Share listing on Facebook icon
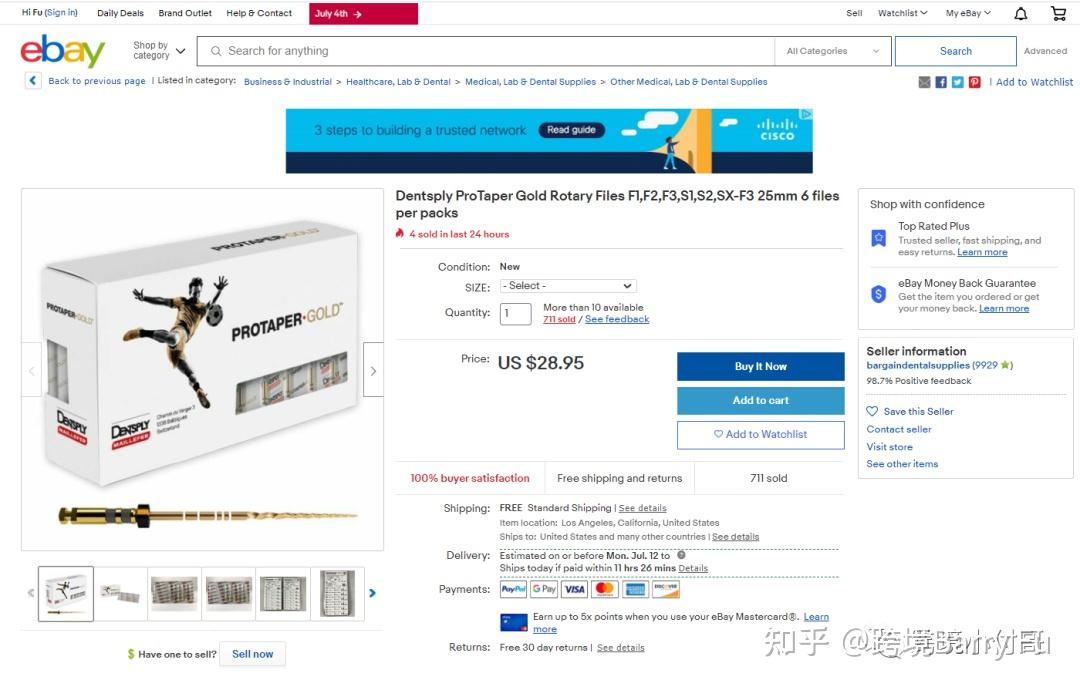 pyautogui.click(x=941, y=82)
